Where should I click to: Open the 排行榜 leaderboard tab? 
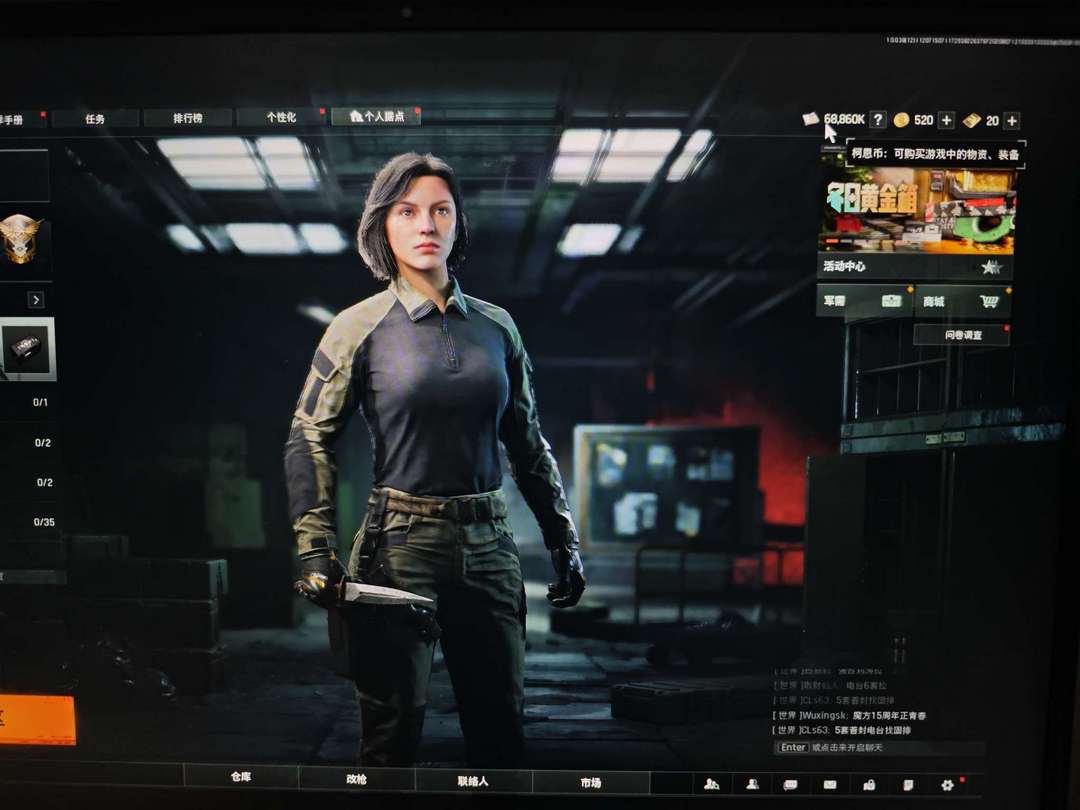[188, 118]
